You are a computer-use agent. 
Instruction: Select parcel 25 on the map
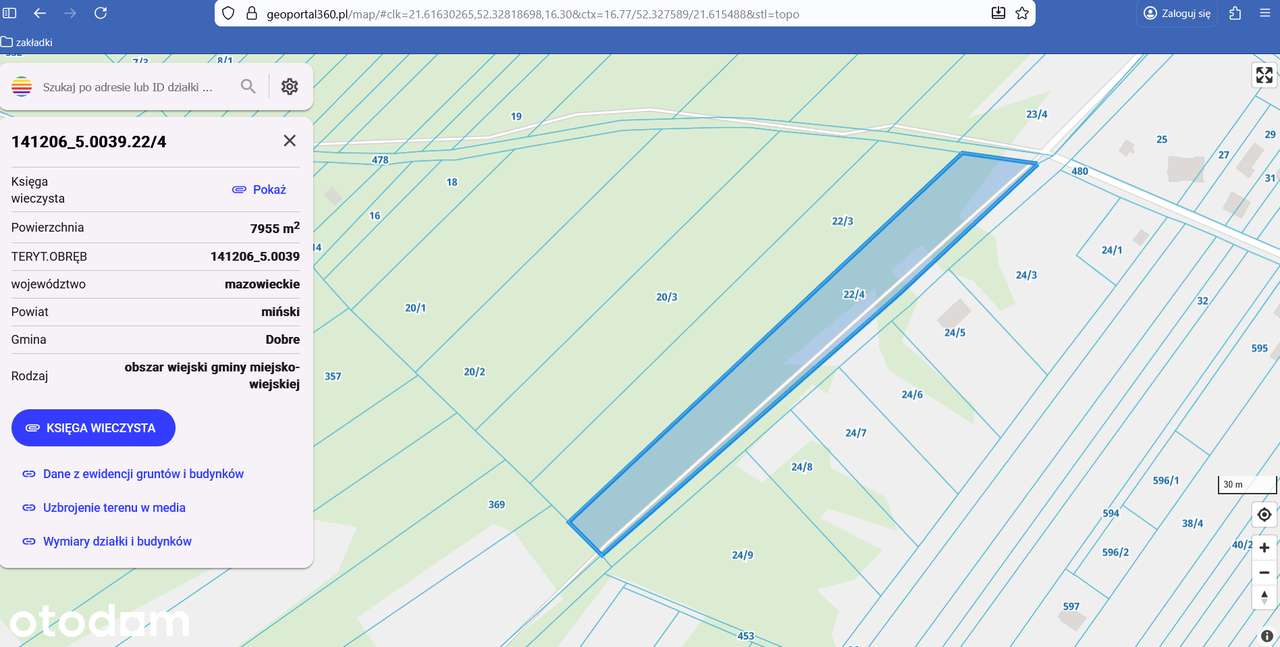[1162, 140]
